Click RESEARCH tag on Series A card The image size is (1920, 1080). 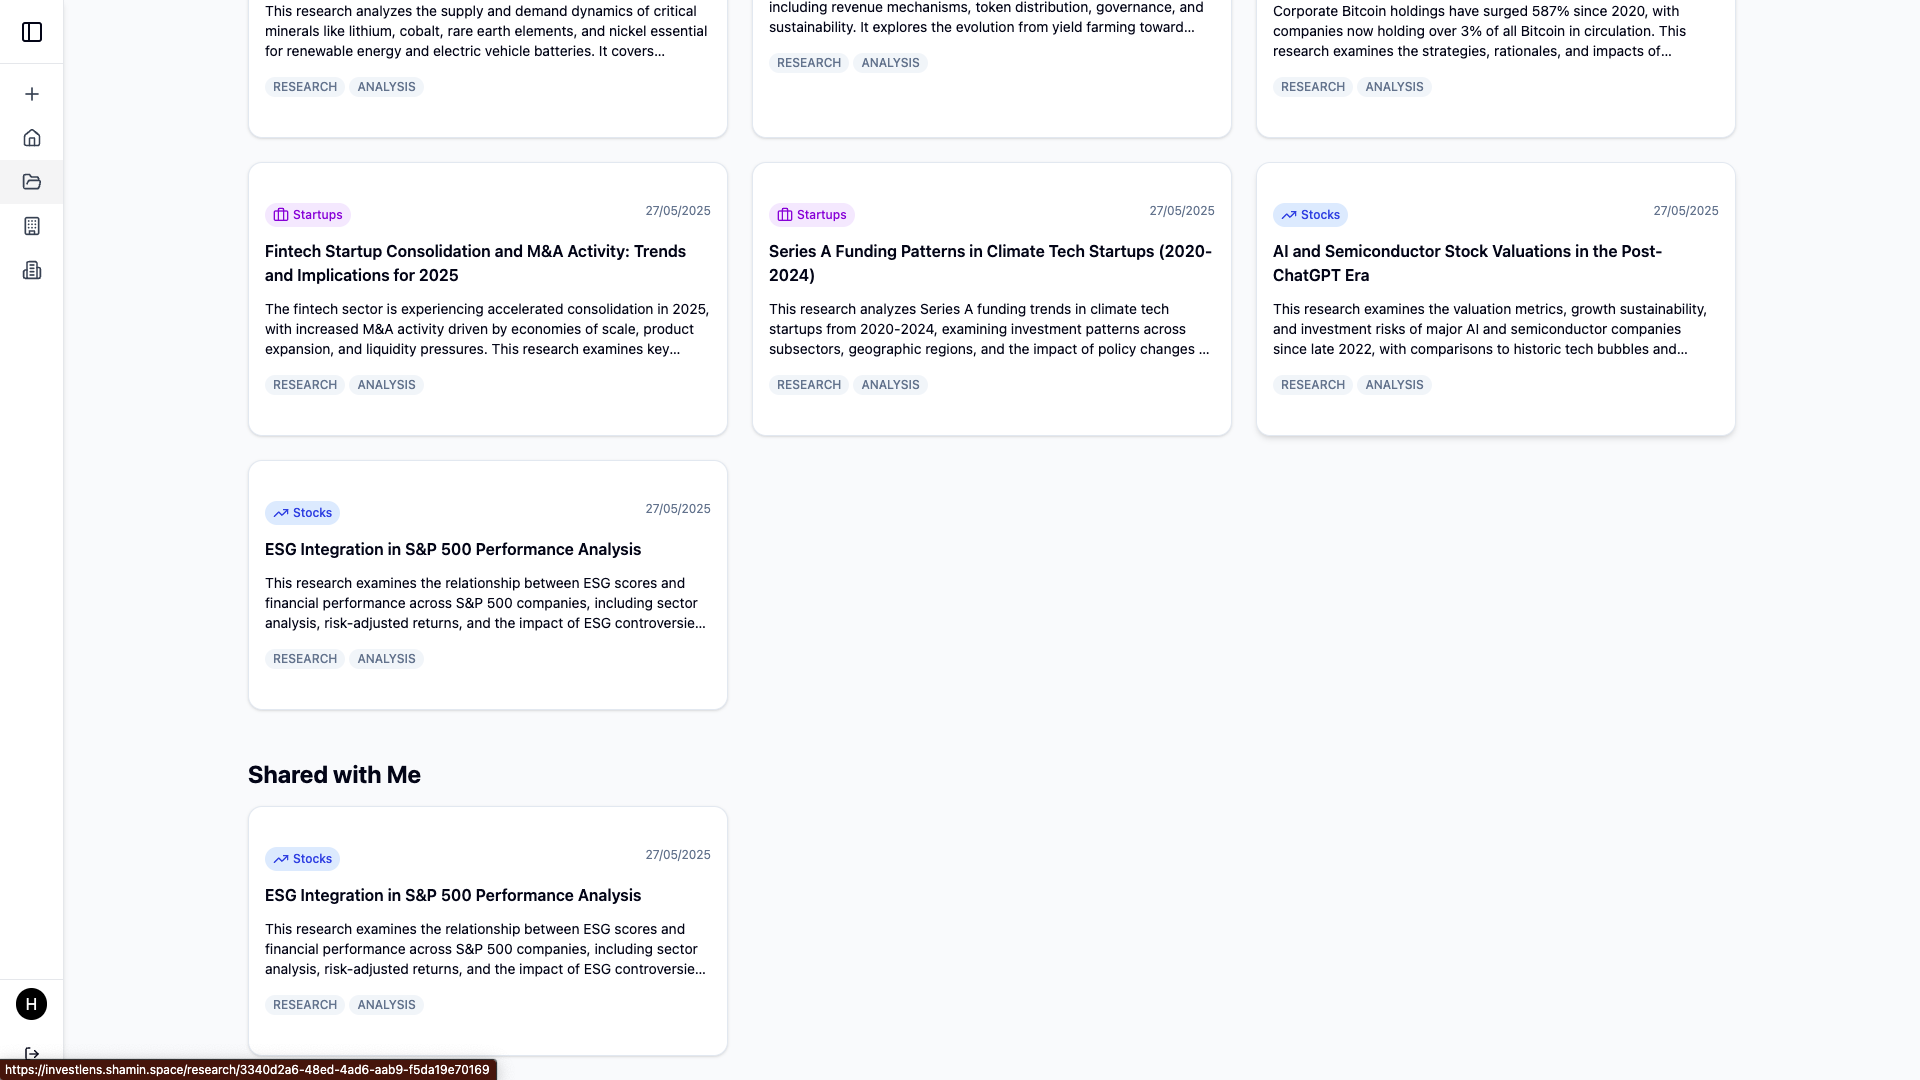tap(808, 385)
